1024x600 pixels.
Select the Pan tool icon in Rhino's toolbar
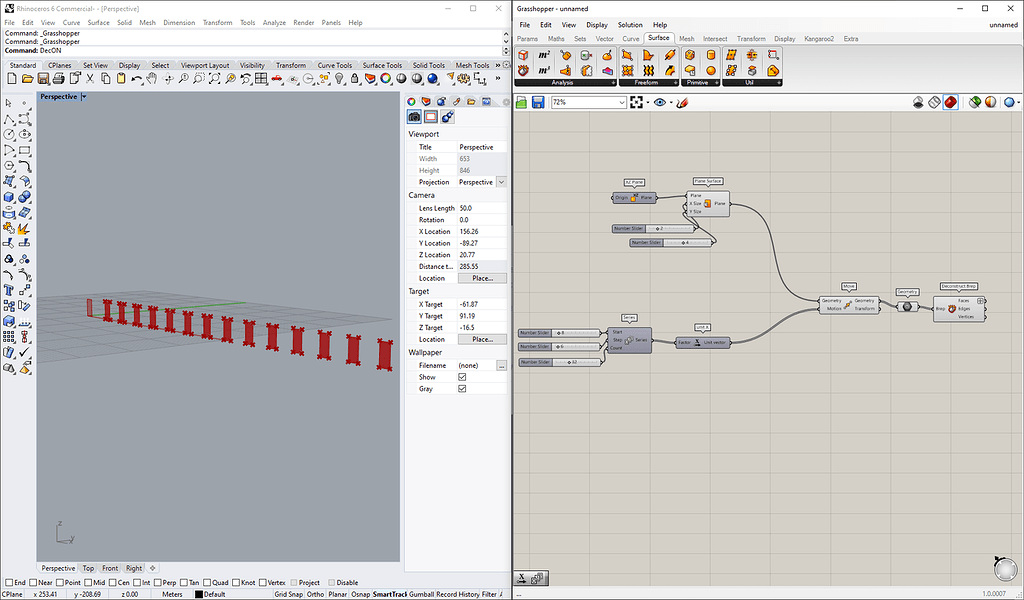[x=151, y=78]
